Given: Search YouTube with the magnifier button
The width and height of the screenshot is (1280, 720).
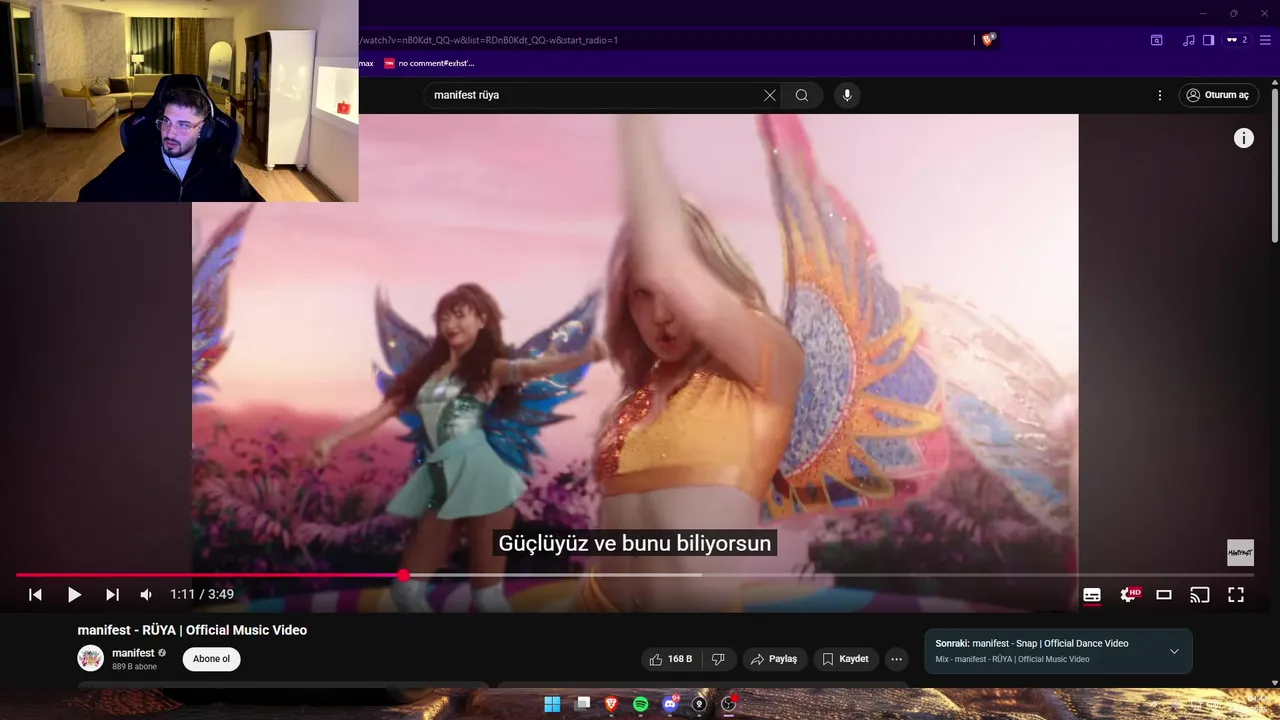Looking at the screenshot, I should click(x=802, y=95).
